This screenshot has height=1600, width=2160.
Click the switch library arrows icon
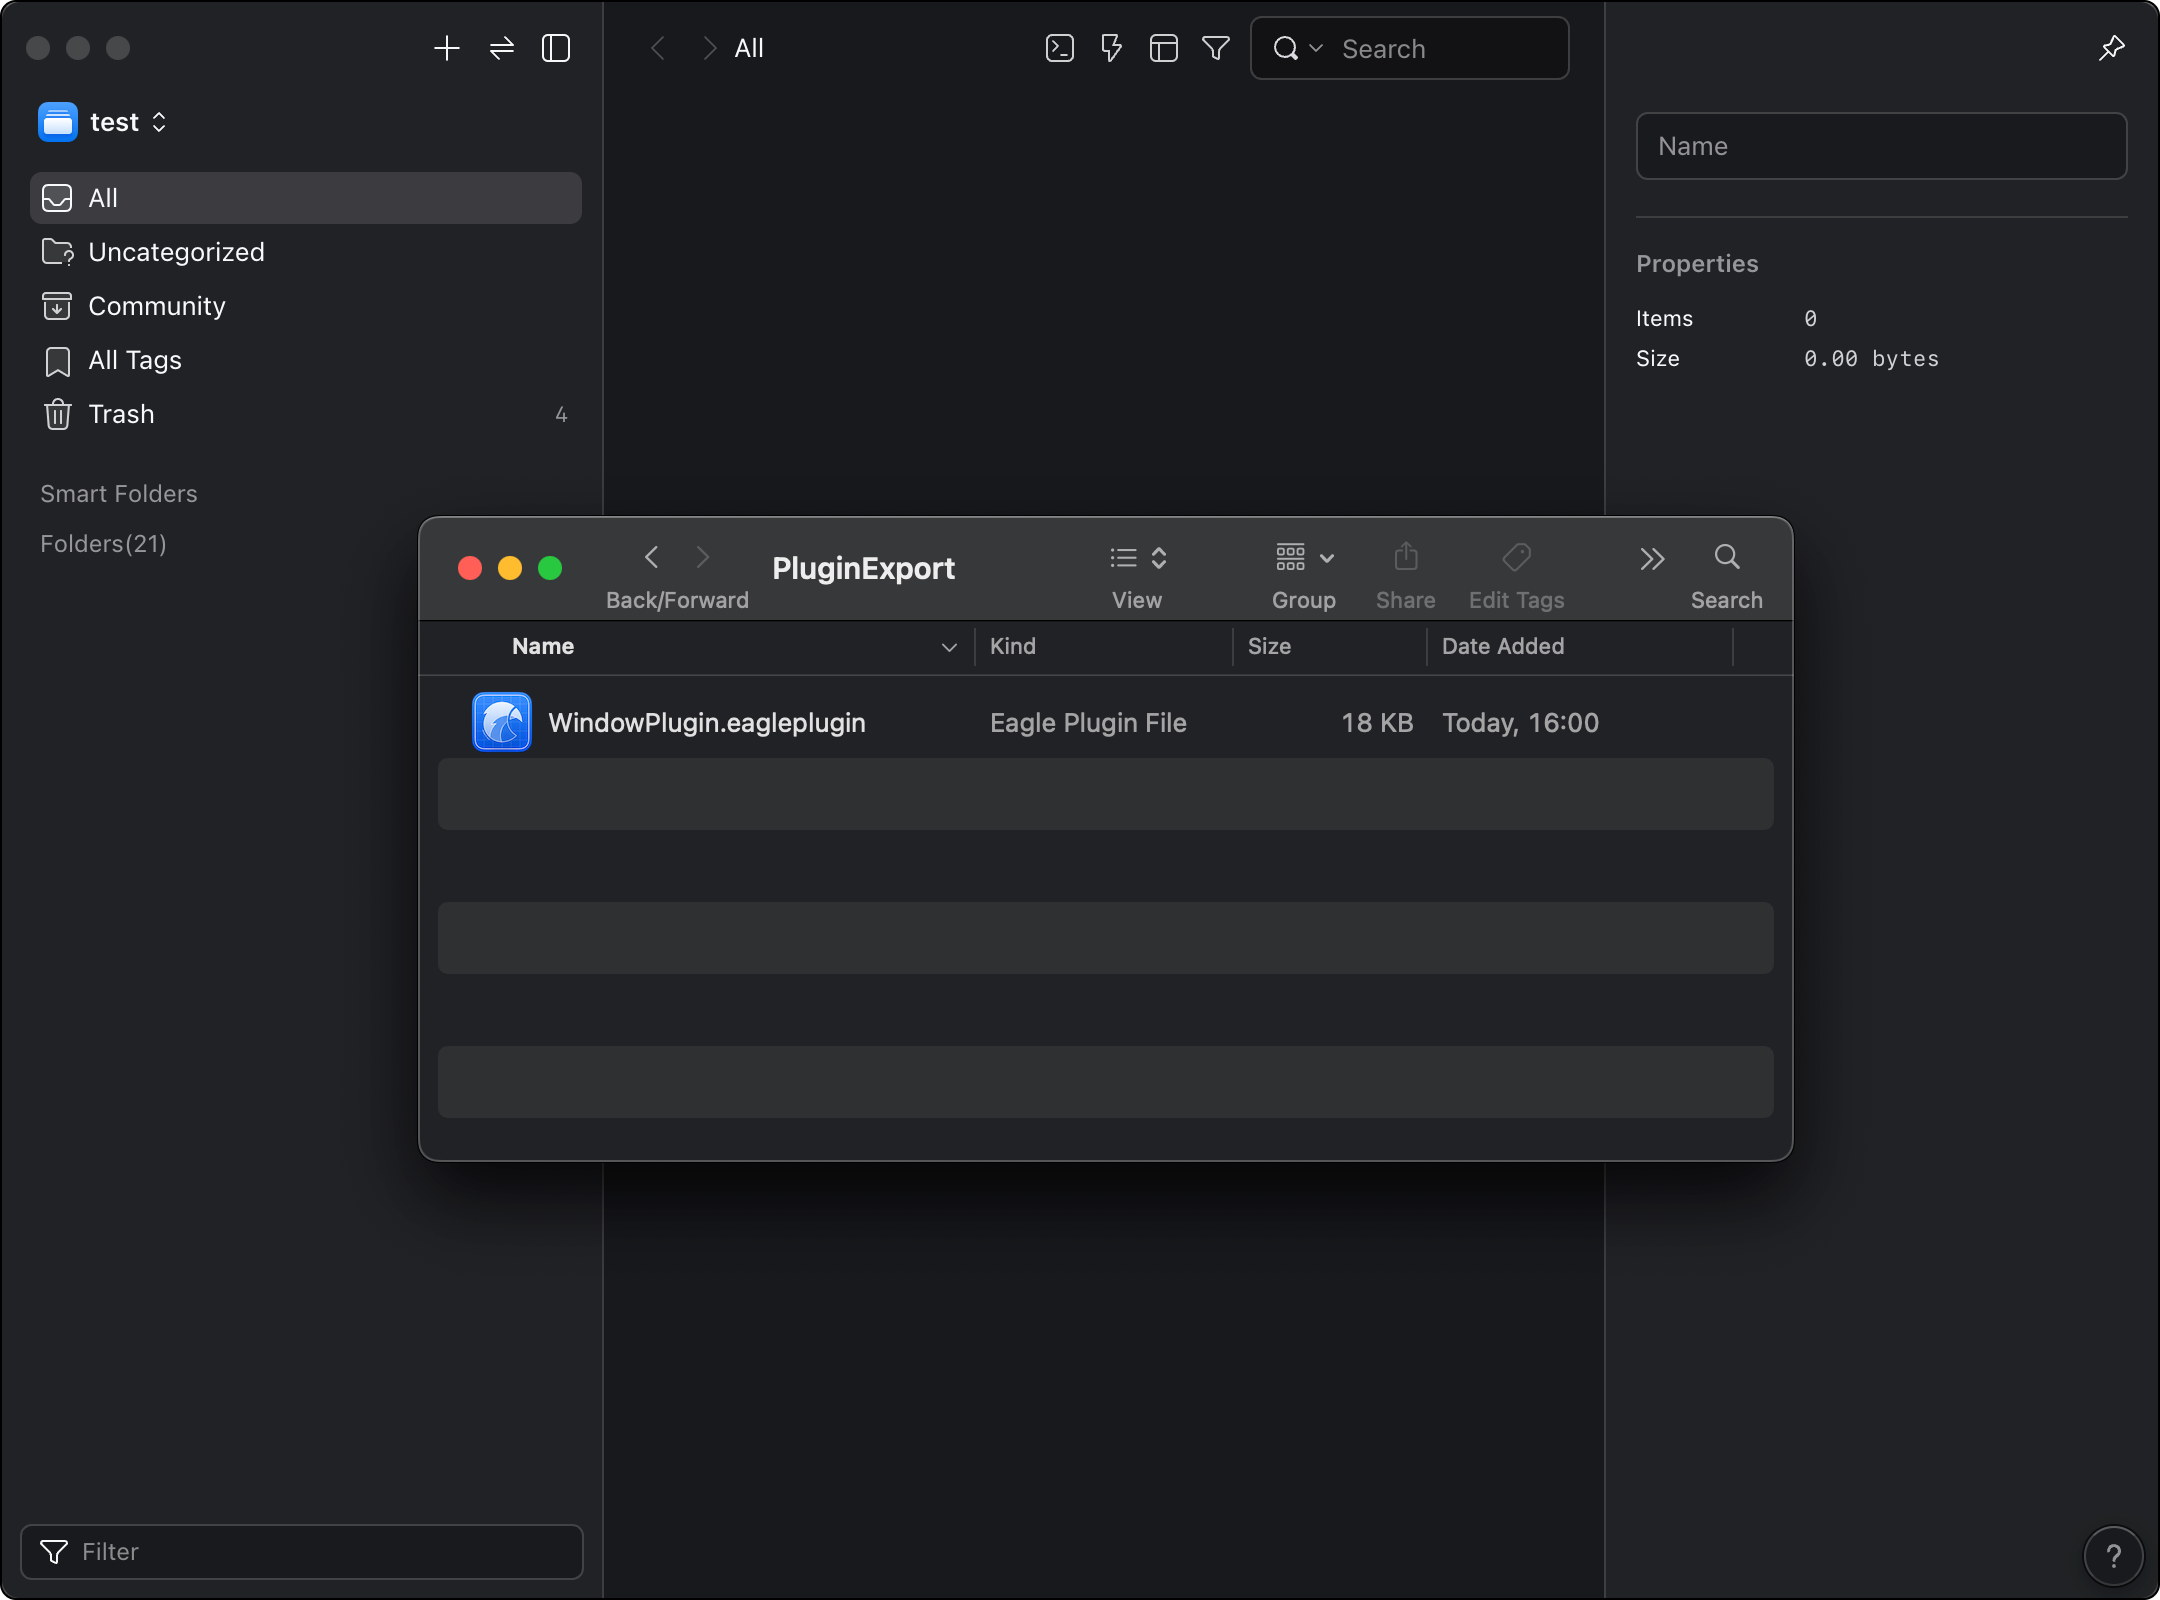pos(502,48)
